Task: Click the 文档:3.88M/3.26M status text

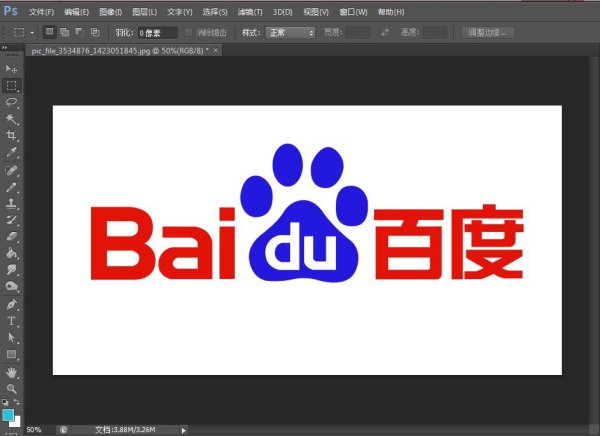Action: (125, 430)
